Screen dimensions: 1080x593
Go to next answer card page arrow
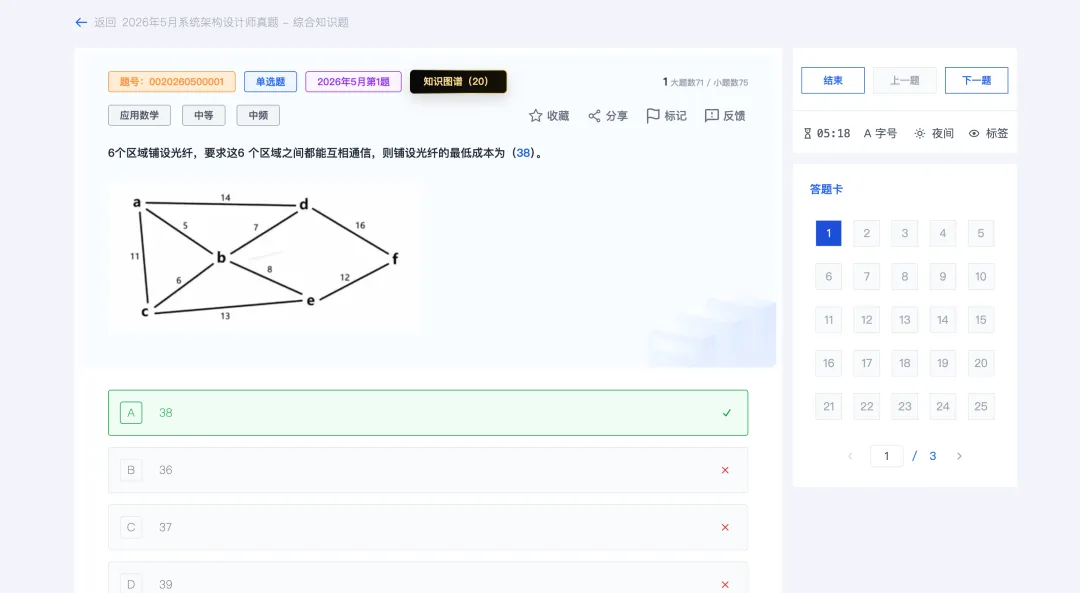[959, 456]
